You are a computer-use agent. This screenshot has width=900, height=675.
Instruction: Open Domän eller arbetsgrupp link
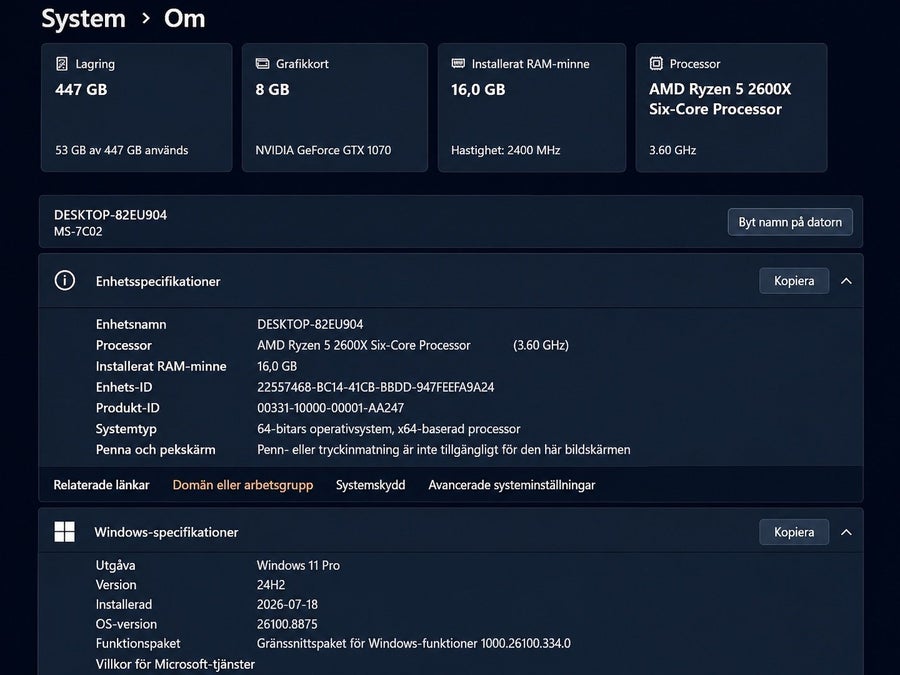click(x=243, y=485)
